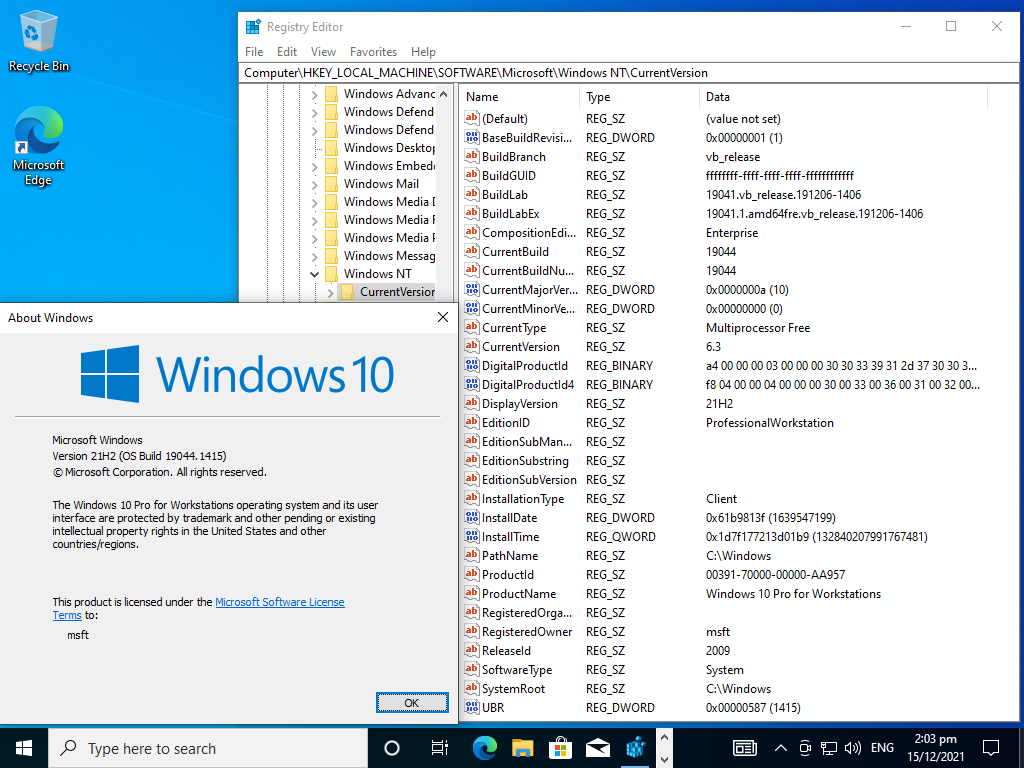The height and width of the screenshot is (768, 1024).
Task: Expand the CurrentVersion registry key
Action: (x=330, y=292)
